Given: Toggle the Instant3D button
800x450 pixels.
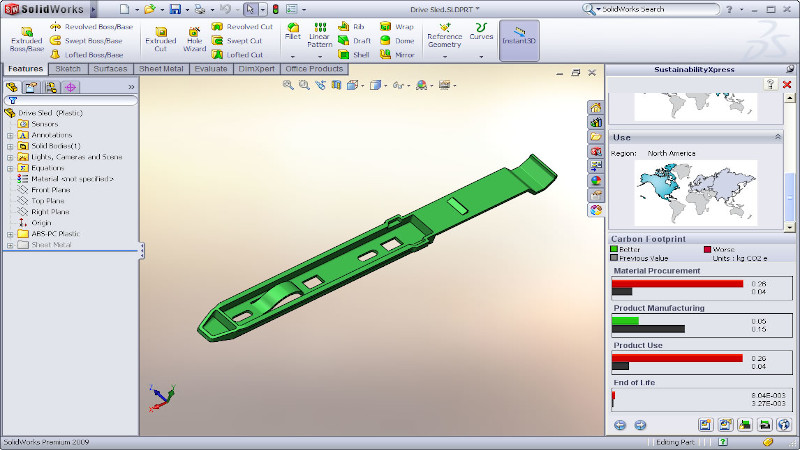Looking at the screenshot, I should point(519,40).
